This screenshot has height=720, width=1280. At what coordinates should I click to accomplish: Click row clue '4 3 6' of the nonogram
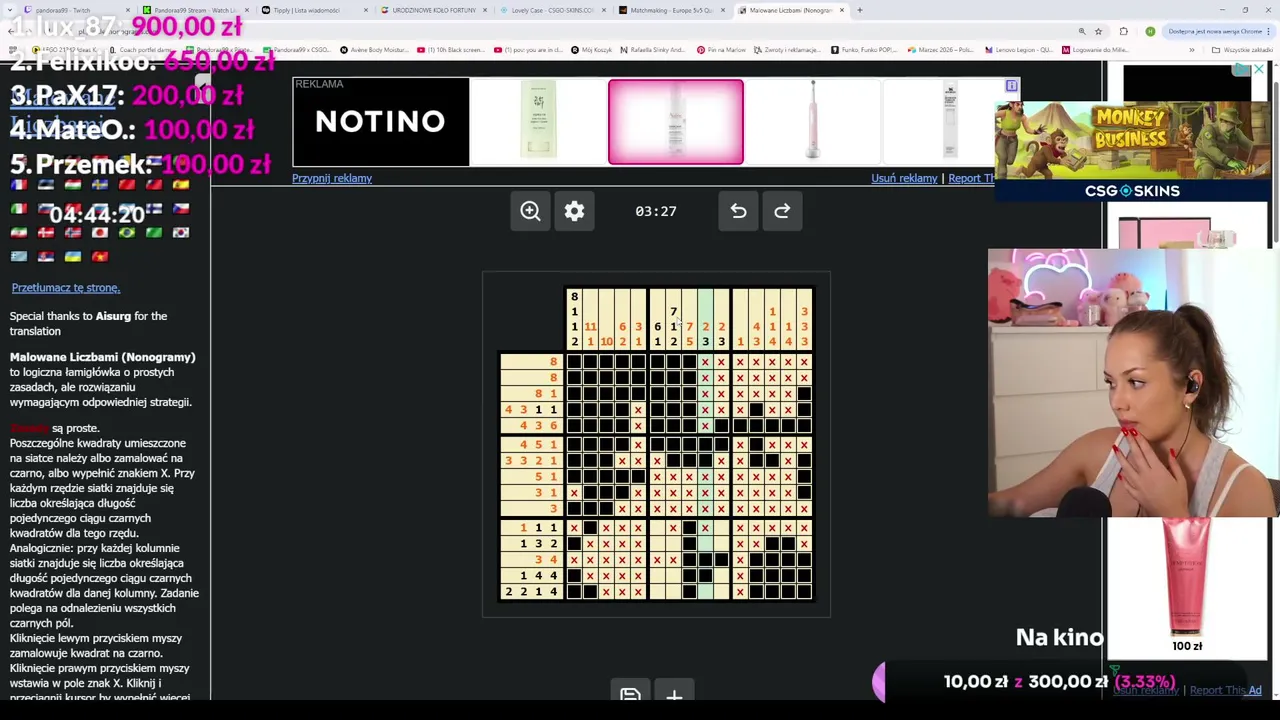(531, 426)
